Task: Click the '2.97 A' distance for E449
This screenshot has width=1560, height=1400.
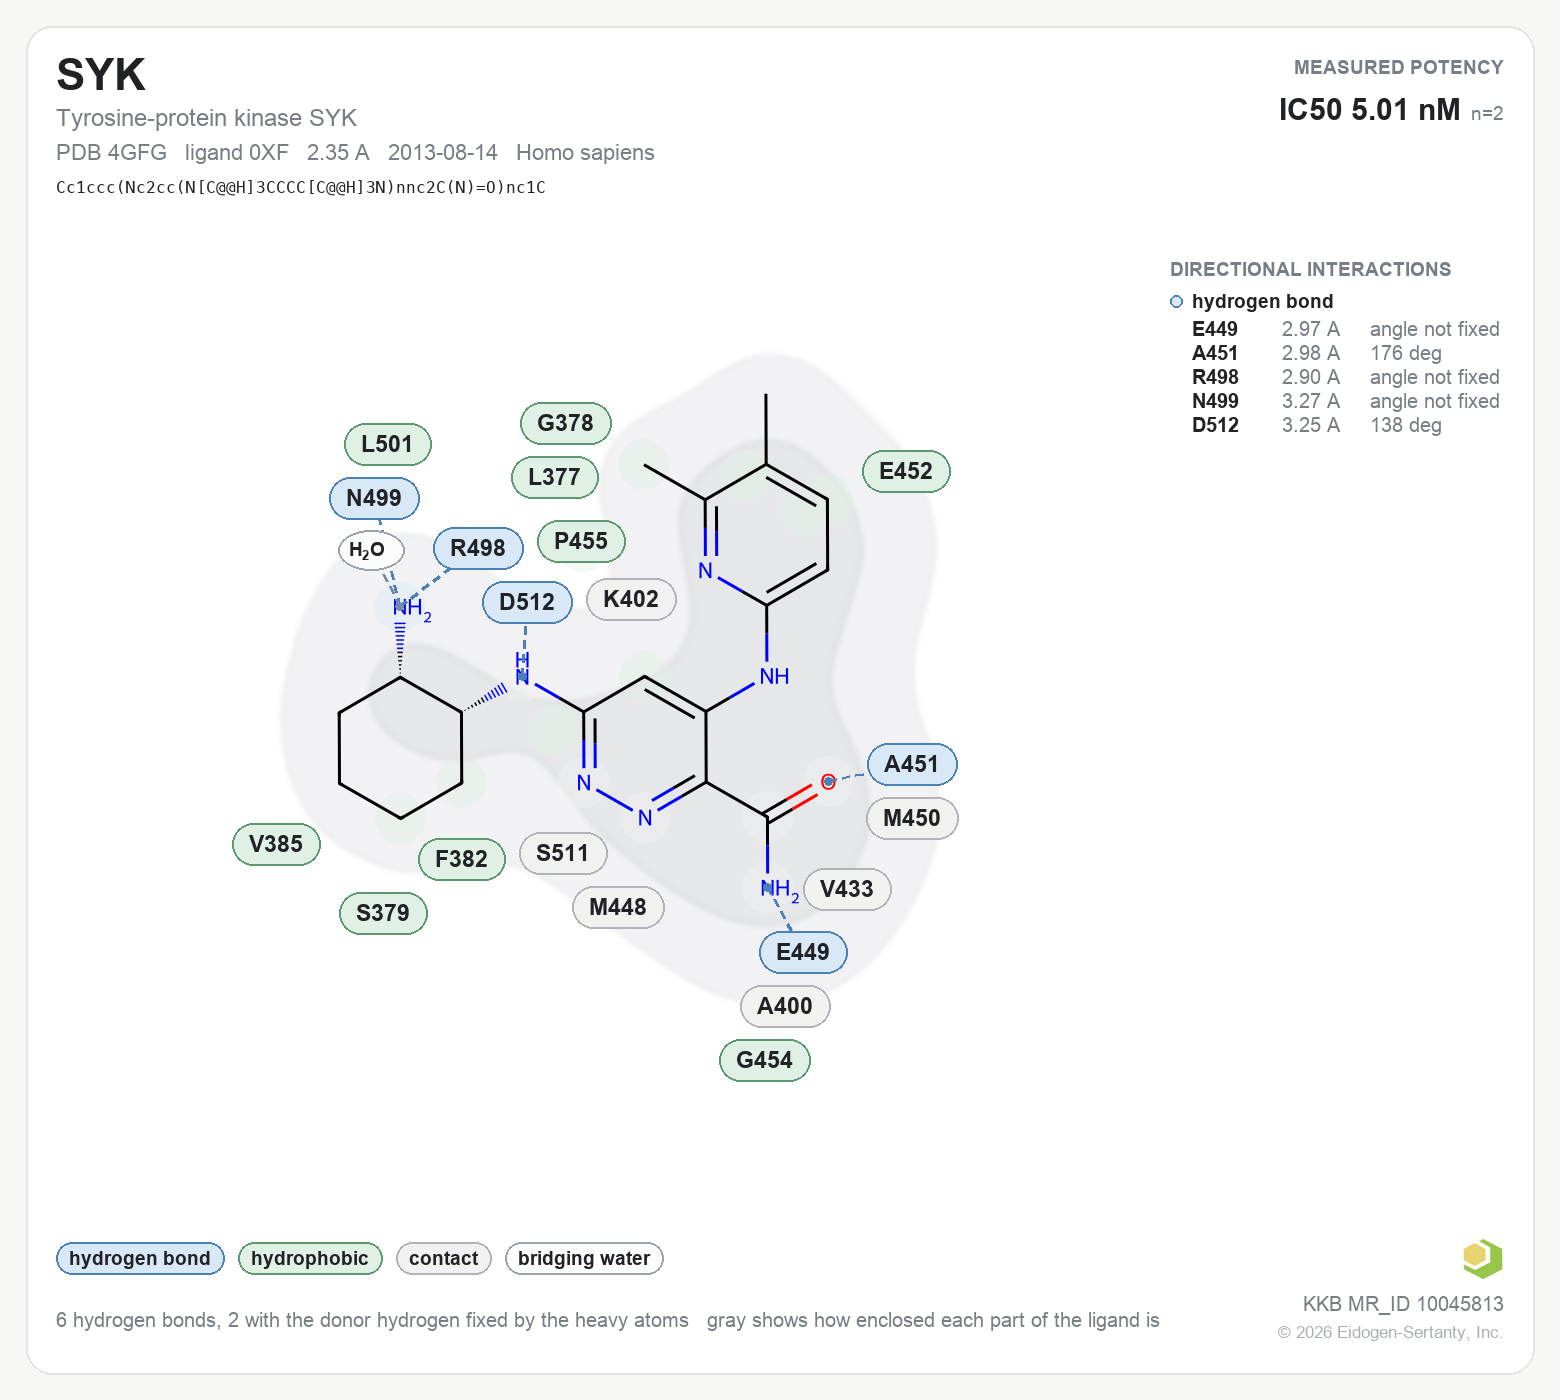Action: [x=1311, y=329]
